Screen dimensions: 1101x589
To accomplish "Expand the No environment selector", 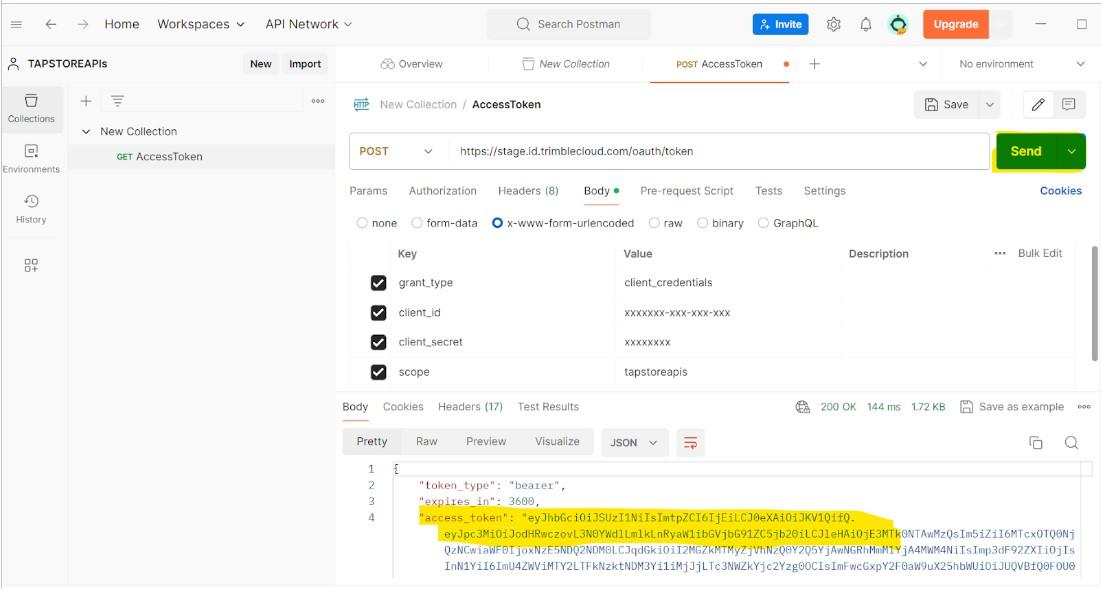I will pos(1021,64).
